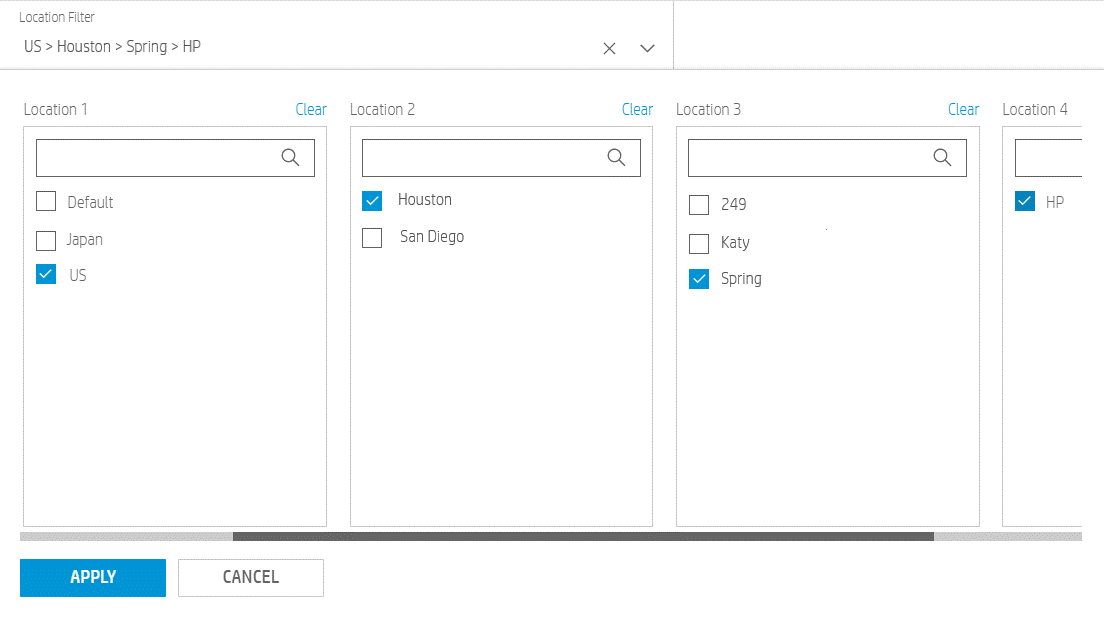Clear the filter using the X icon
This screenshot has width=1104, height=619.
pyautogui.click(x=609, y=47)
